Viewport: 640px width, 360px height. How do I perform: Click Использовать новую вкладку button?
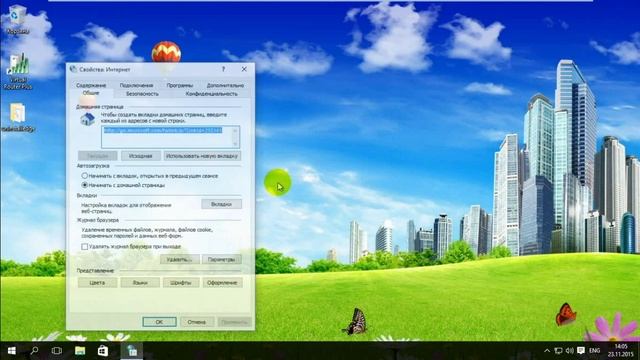pyautogui.click(x=202, y=156)
